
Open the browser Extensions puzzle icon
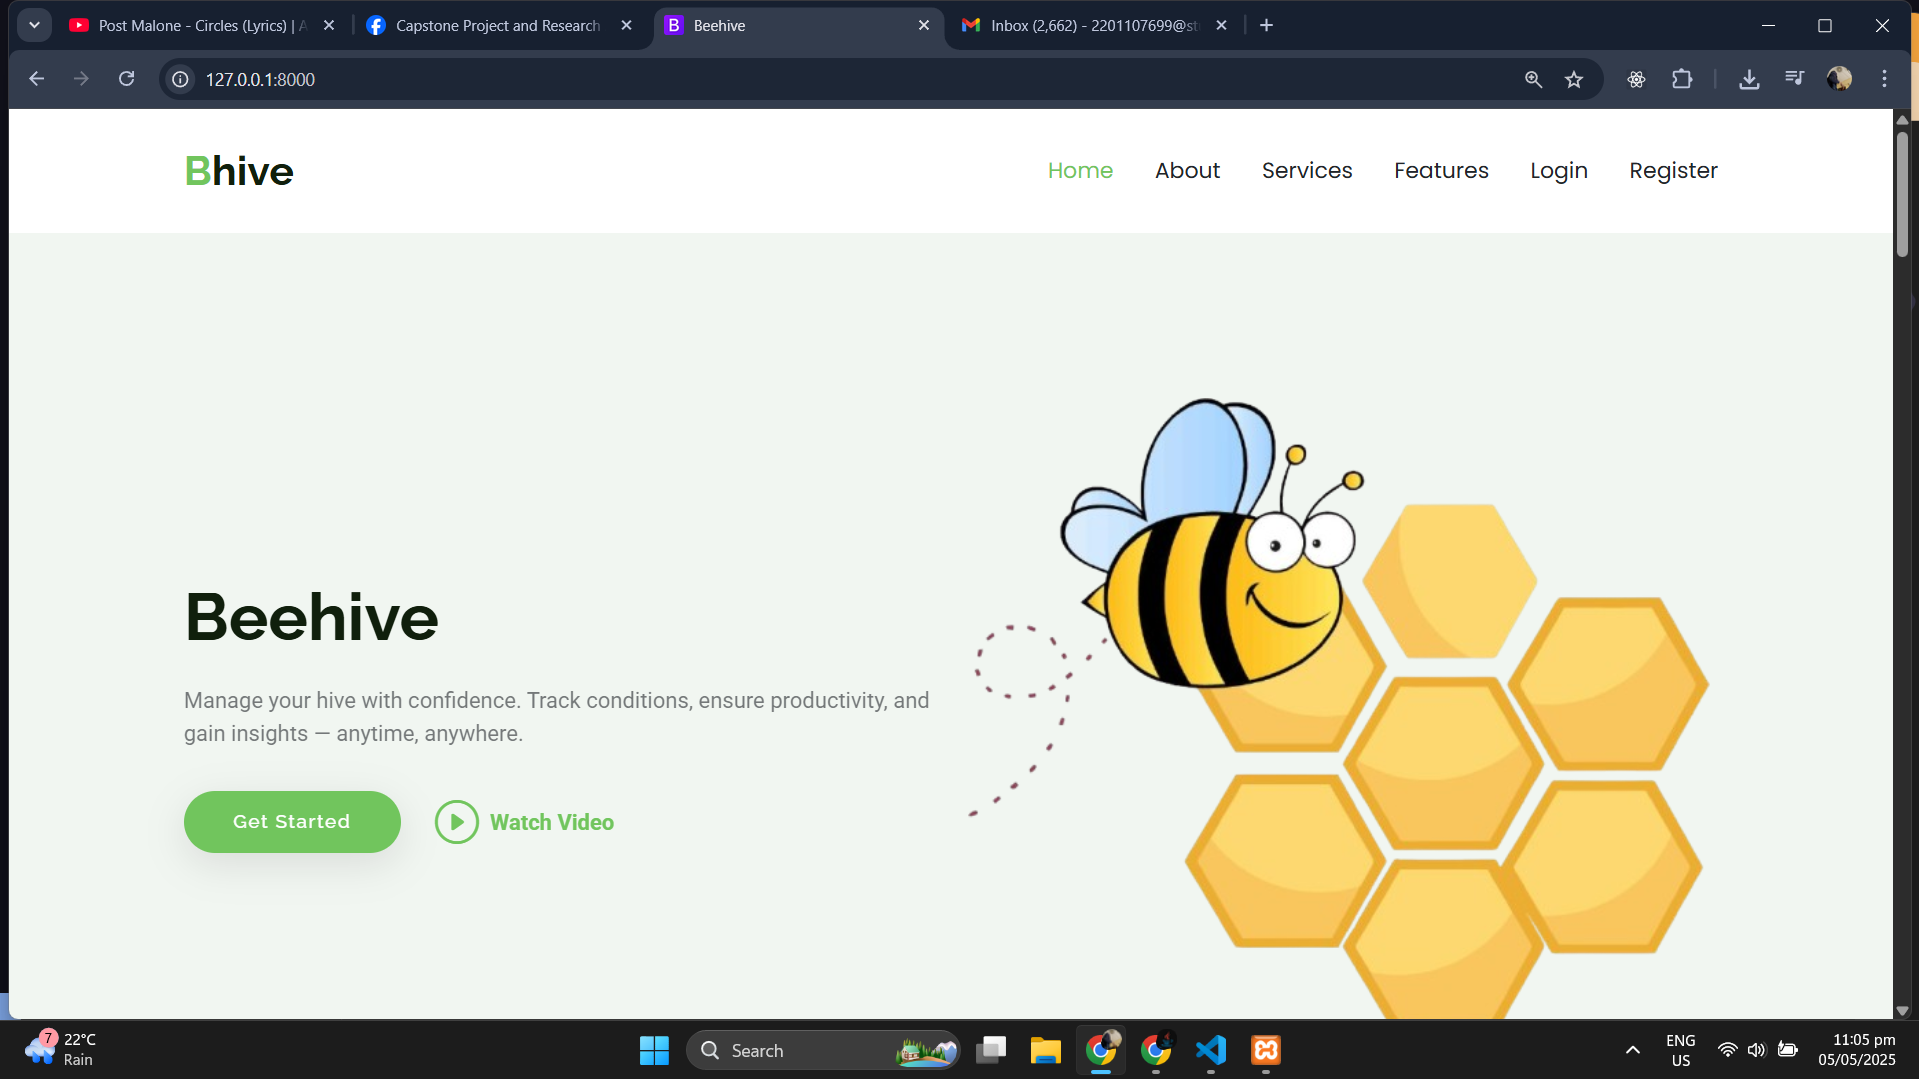1683,79
